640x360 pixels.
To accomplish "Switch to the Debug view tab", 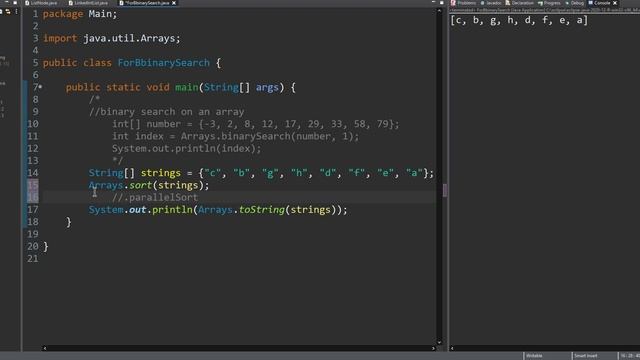I will pyautogui.click(x=575, y=3).
